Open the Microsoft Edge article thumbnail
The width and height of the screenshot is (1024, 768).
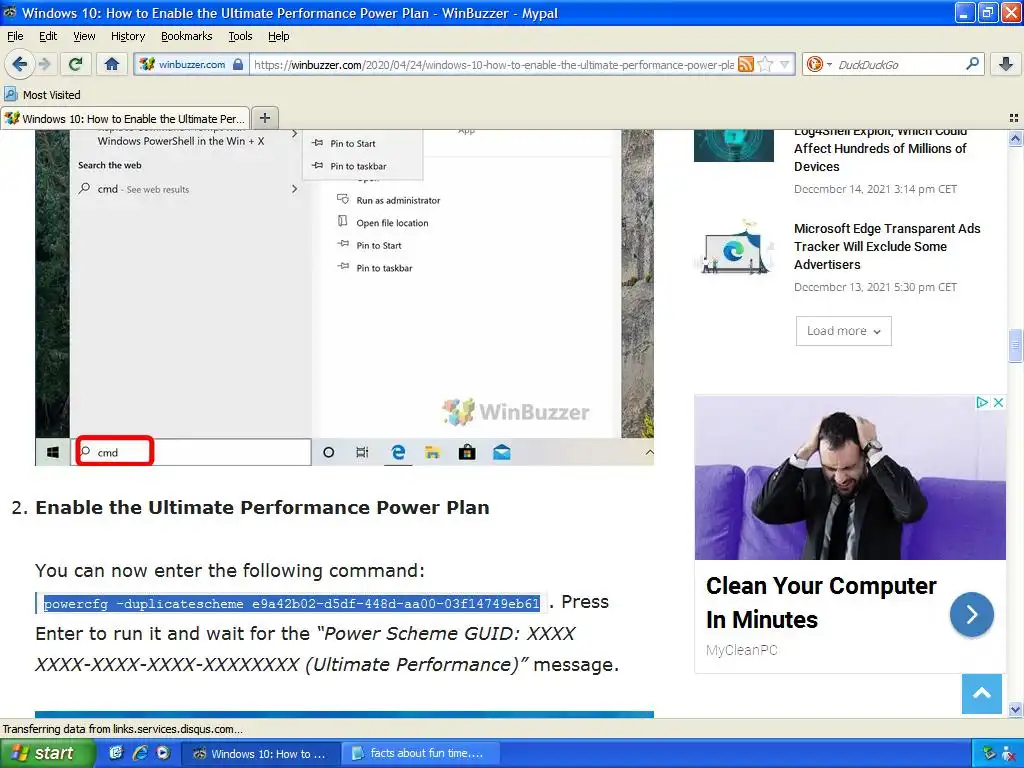tap(734, 247)
